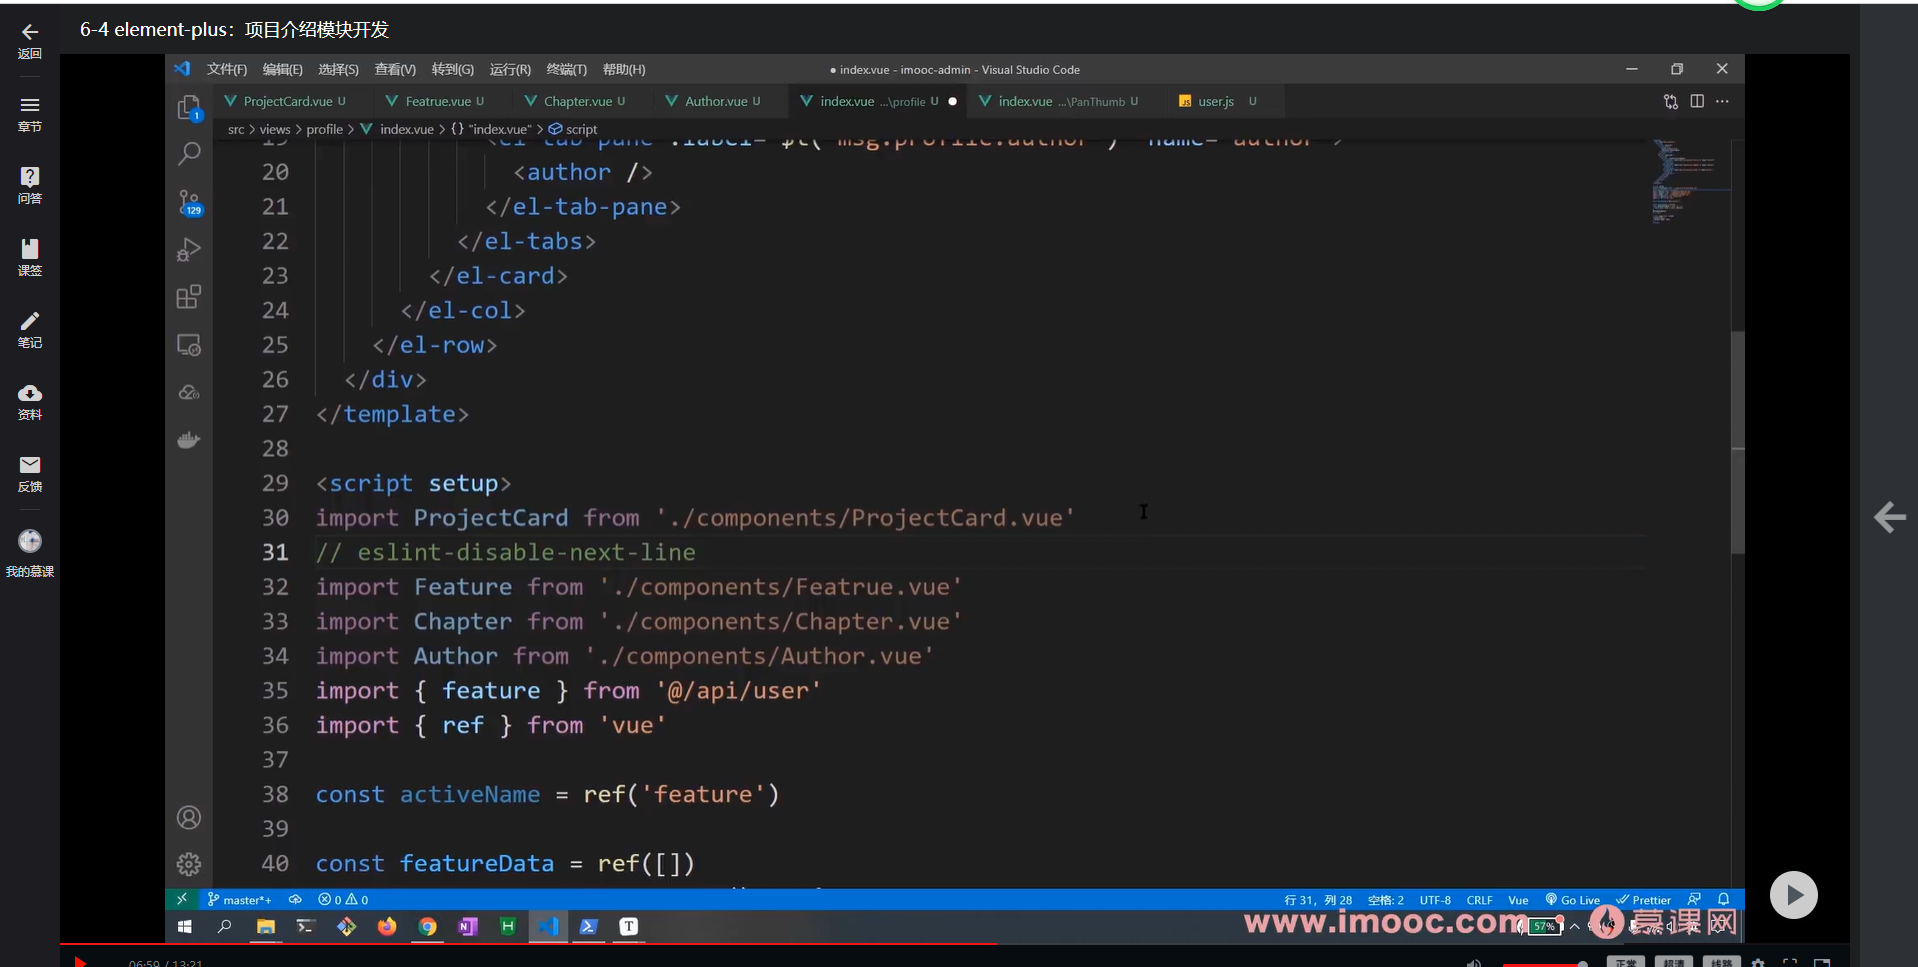
Task: Click the large video play button
Action: coord(1794,895)
